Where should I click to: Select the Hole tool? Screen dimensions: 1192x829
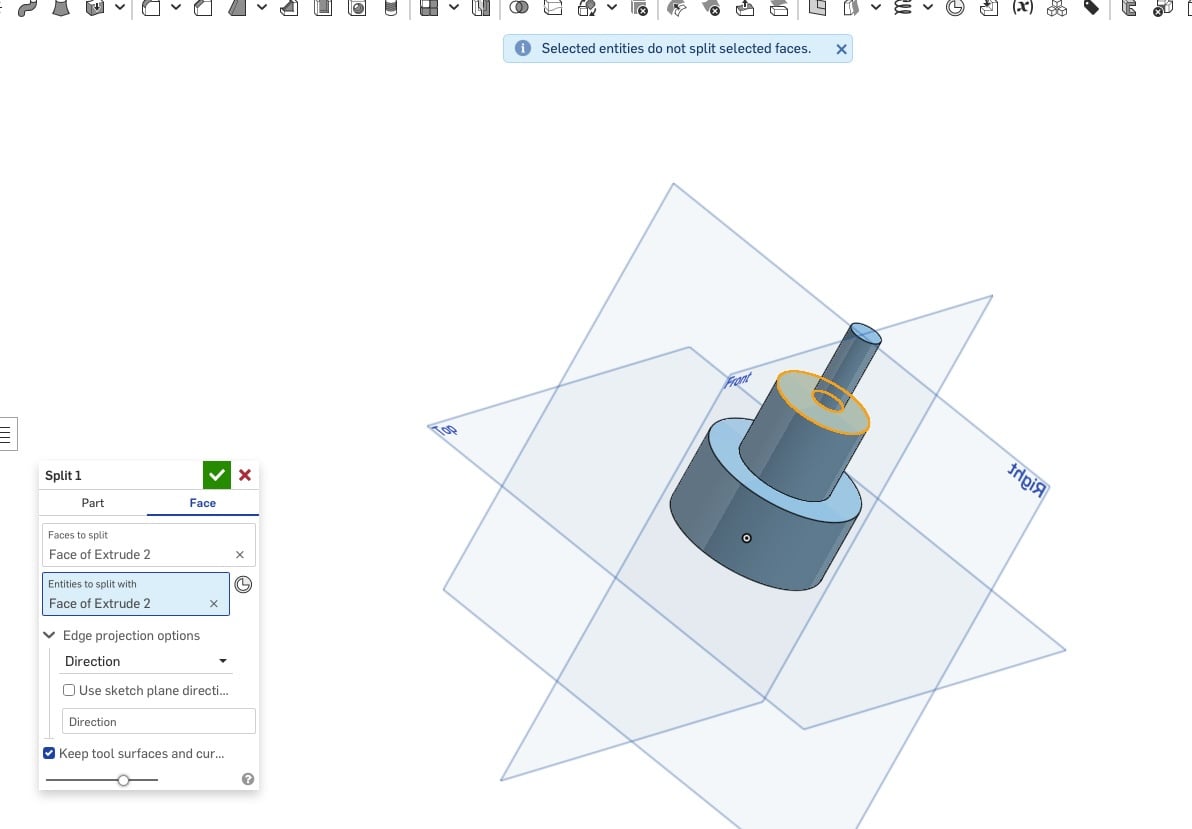(x=357, y=8)
